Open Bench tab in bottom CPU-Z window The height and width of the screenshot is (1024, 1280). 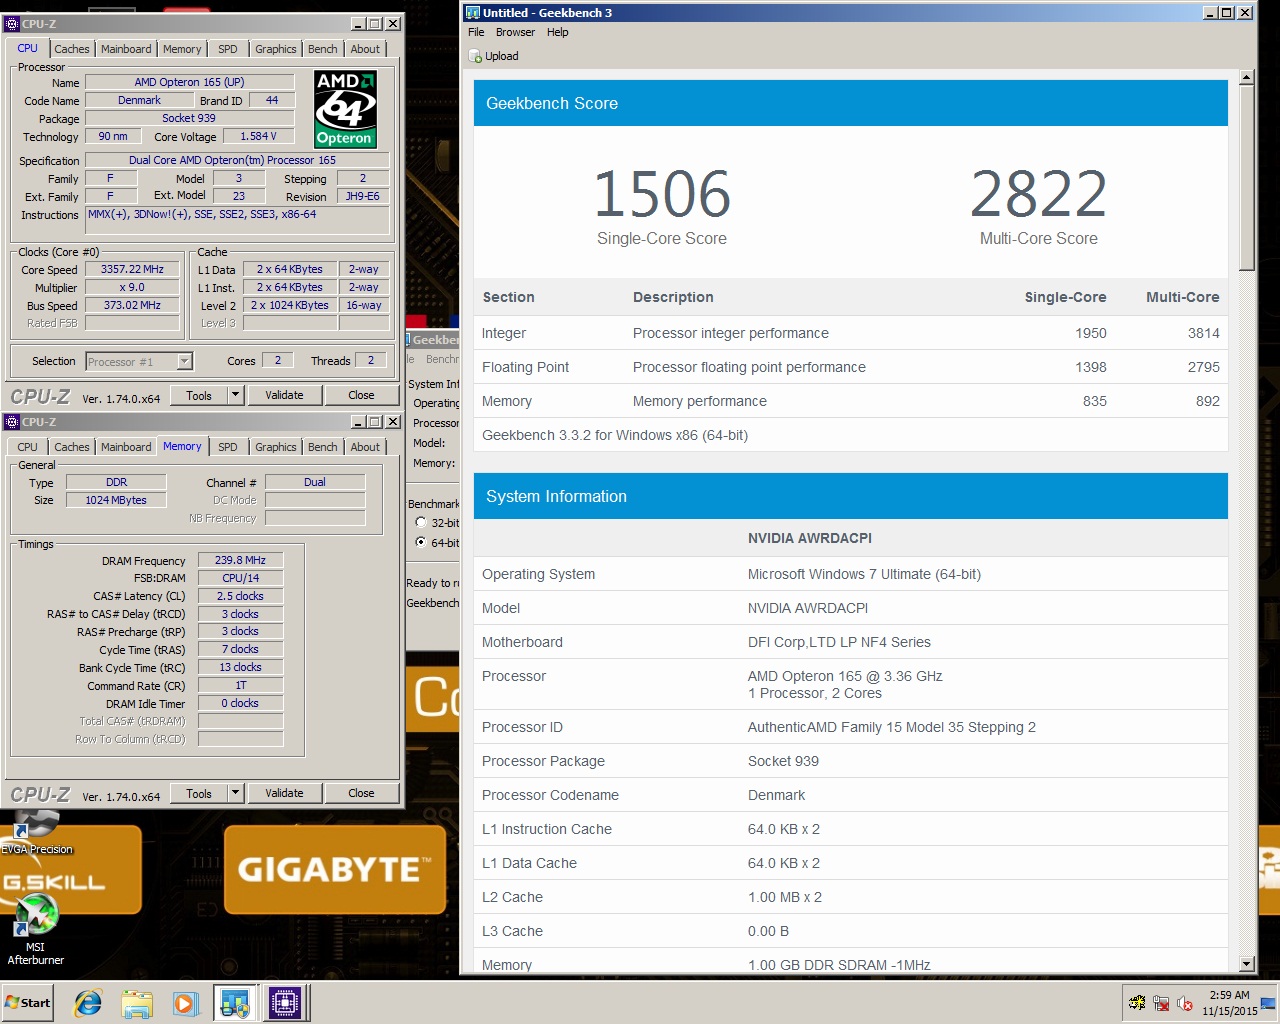[x=322, y=447]
